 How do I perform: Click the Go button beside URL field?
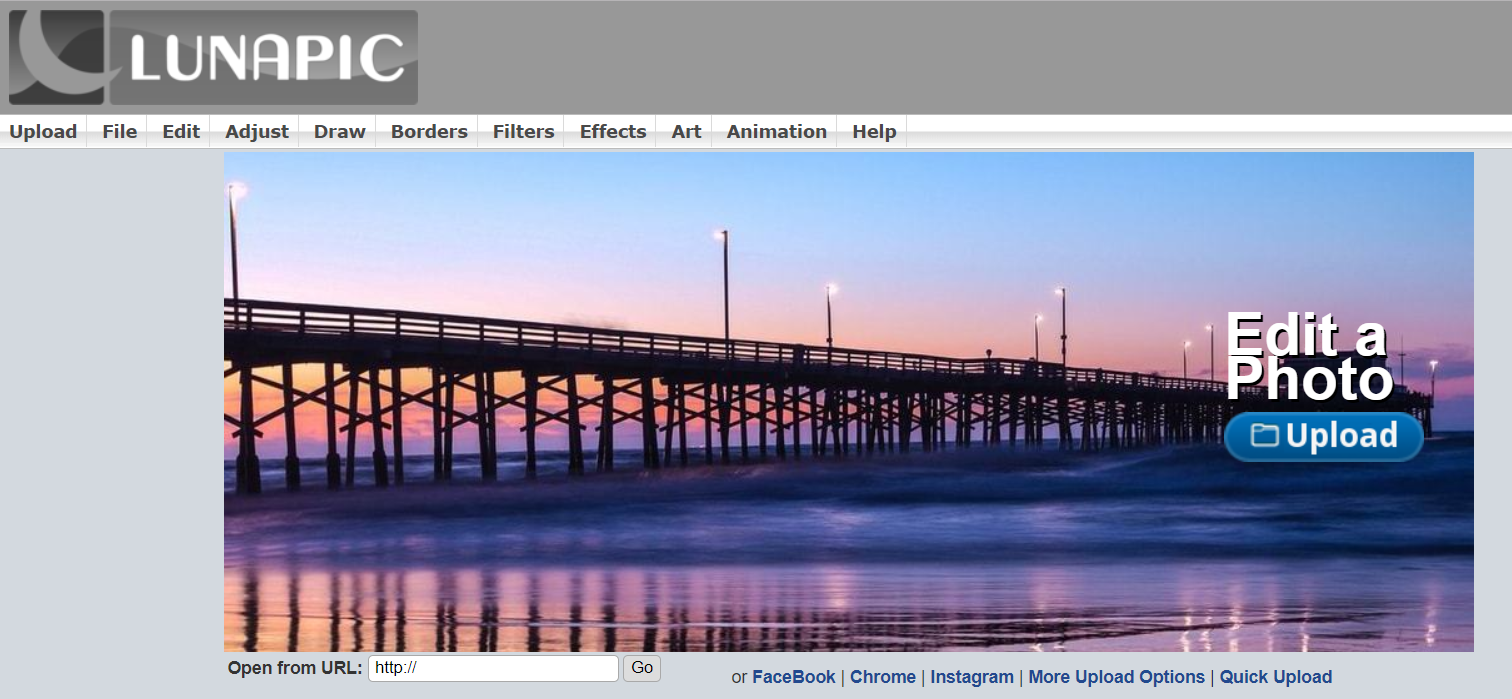(642, 668)
